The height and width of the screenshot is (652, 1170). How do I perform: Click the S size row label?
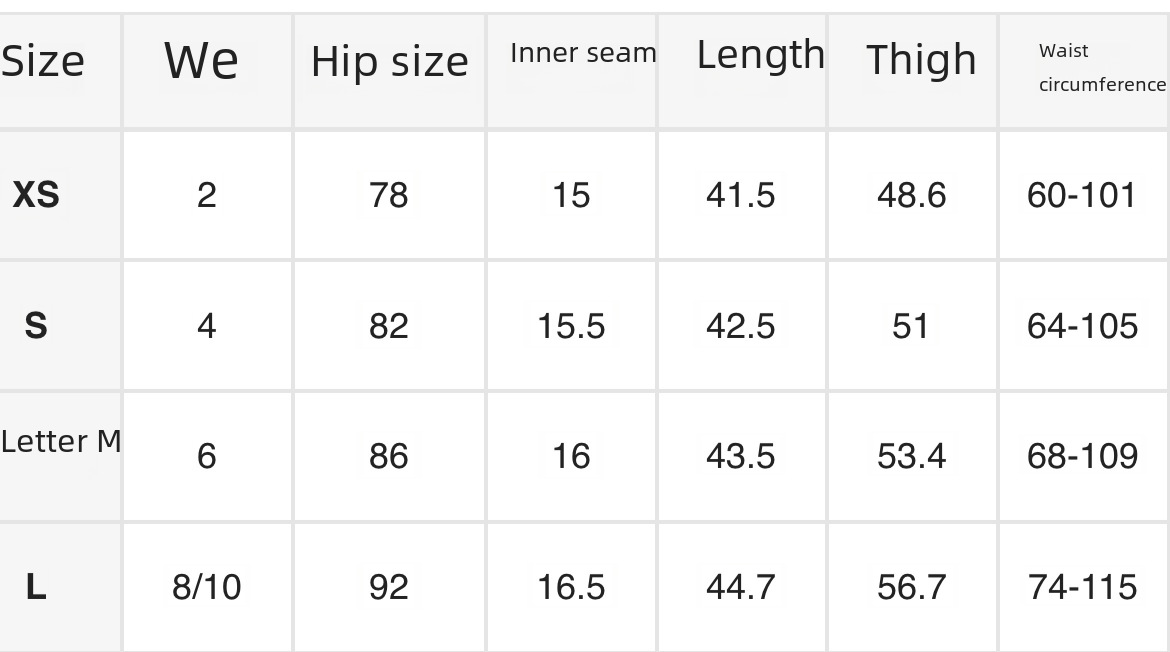[x=36, y=326]
